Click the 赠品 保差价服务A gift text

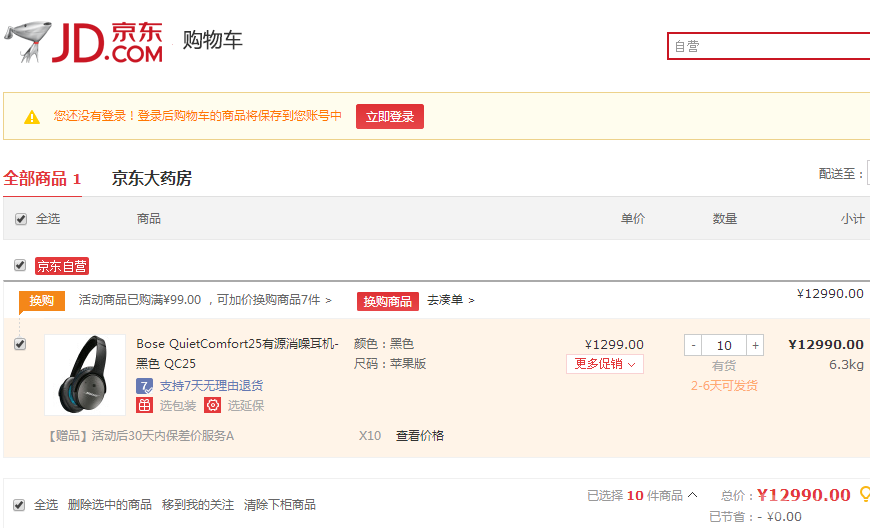(139, 436)
